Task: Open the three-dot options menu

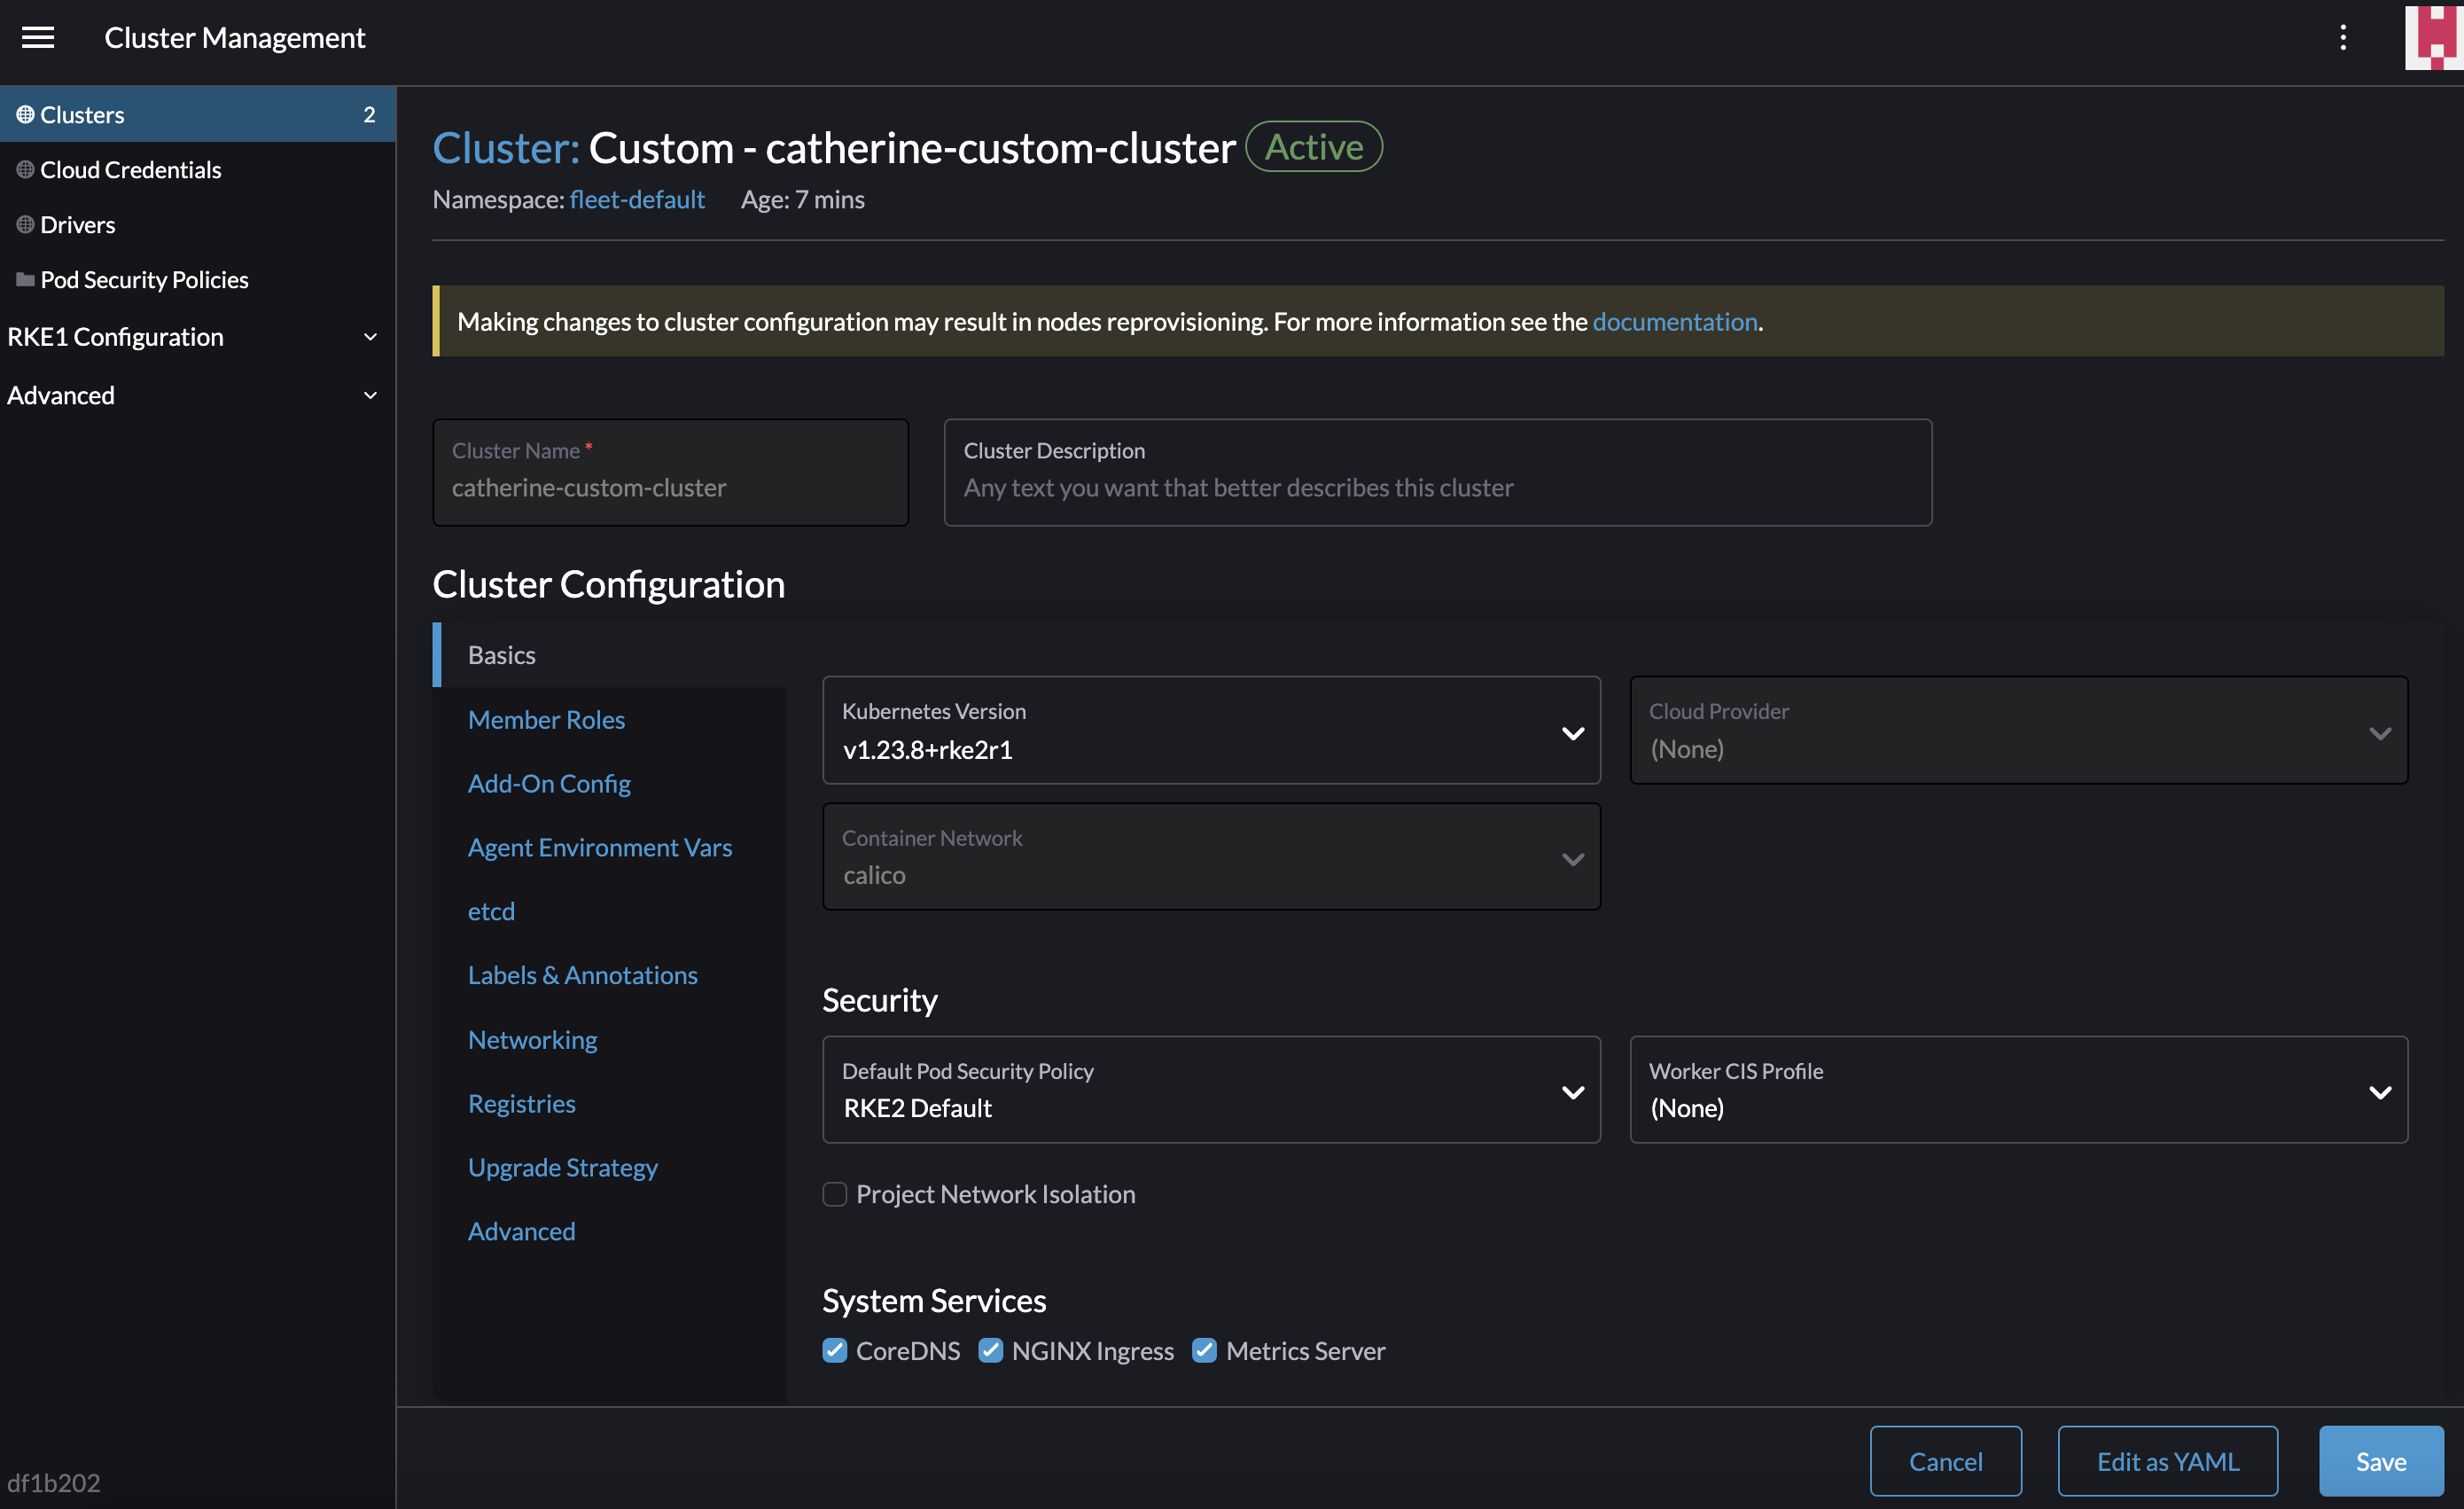Action: coord(2344,37)
